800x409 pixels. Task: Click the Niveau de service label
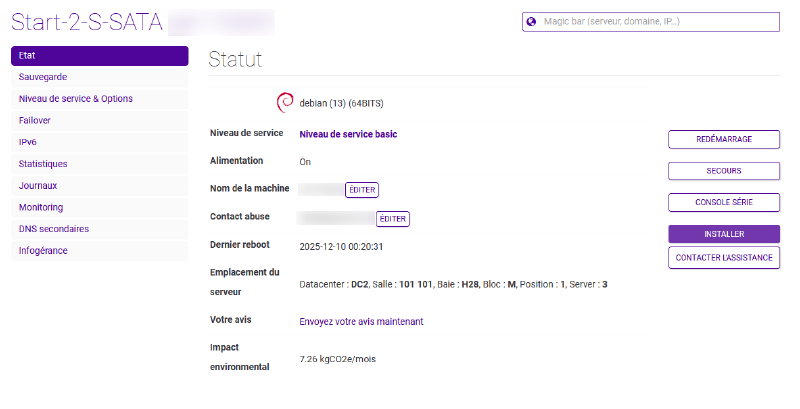(246, 133)
